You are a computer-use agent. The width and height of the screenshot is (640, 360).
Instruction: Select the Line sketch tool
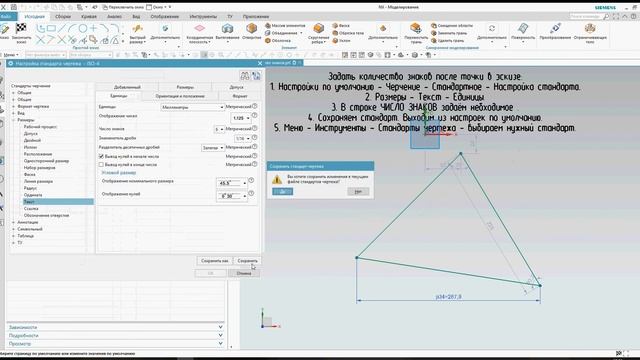(62, 28)
